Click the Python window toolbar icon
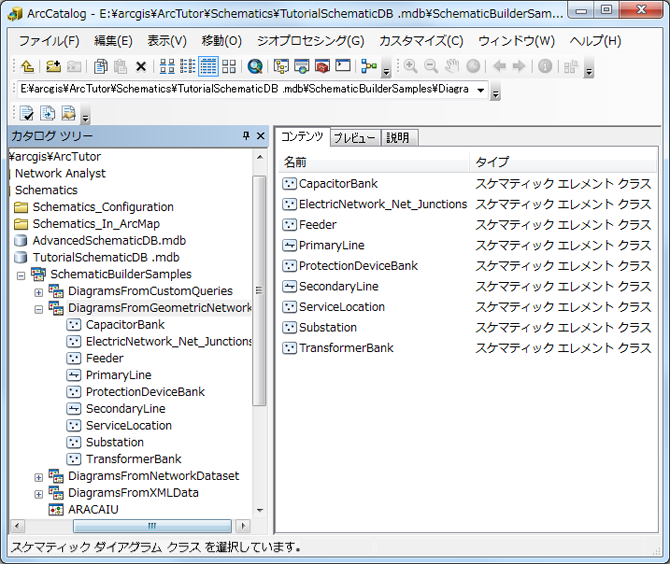 pyautogui.click(x=343, y=67)
